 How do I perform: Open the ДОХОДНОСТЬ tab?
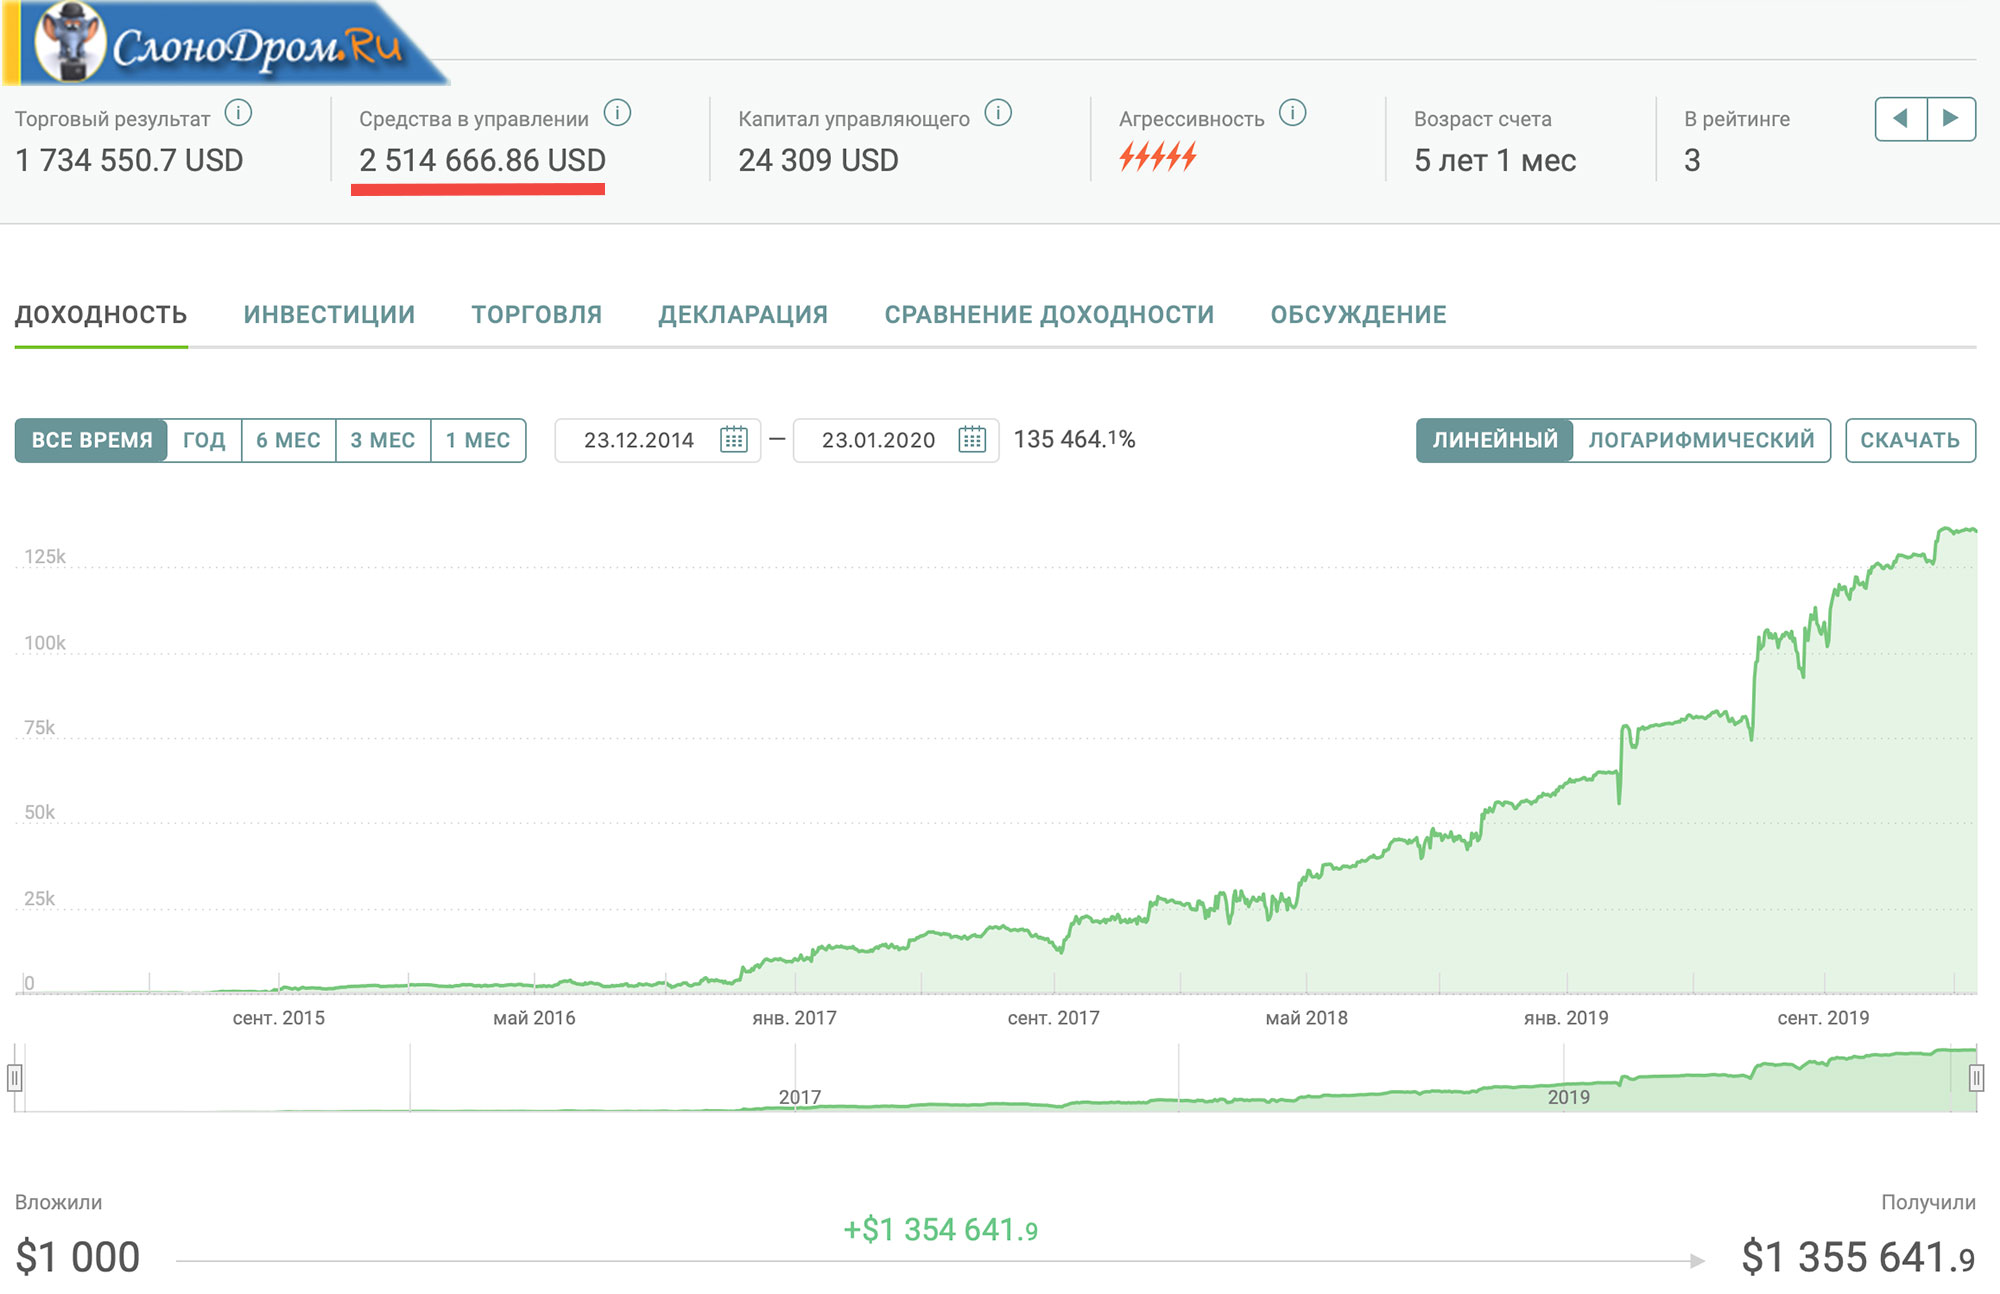pos(101,315)
